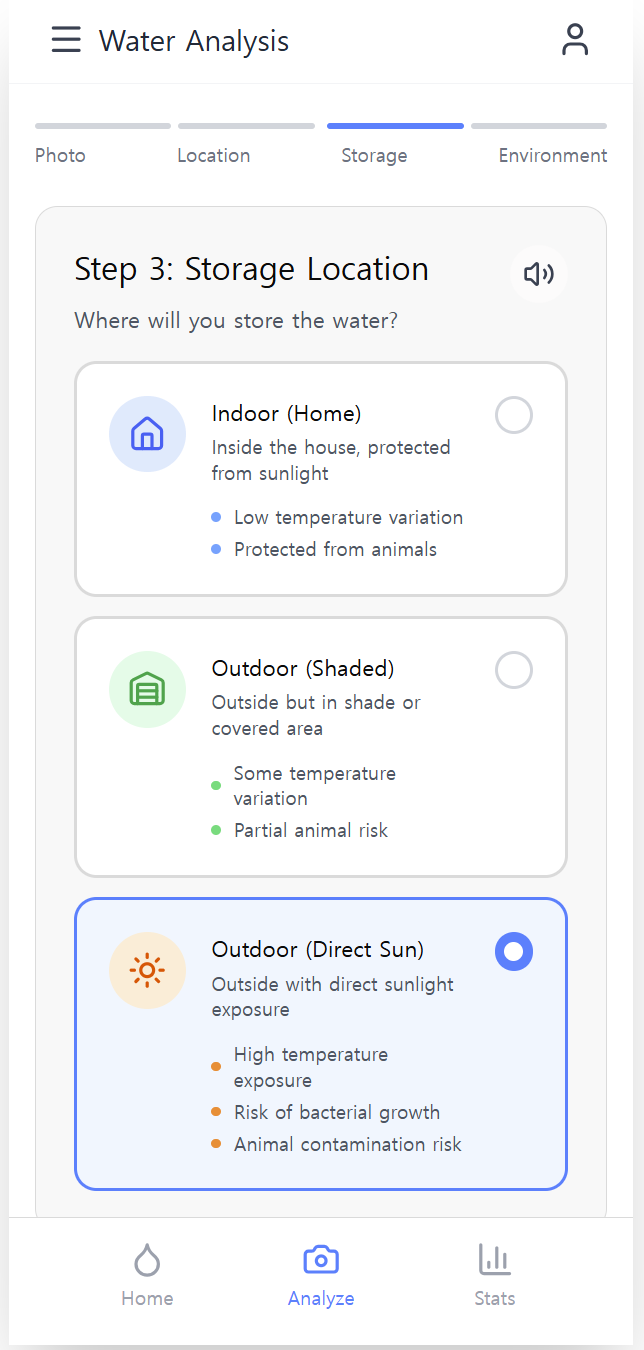Screen dimensions: 644x1350
Task: Click the Water Analysis header title
Action: [x=194, y=41]
